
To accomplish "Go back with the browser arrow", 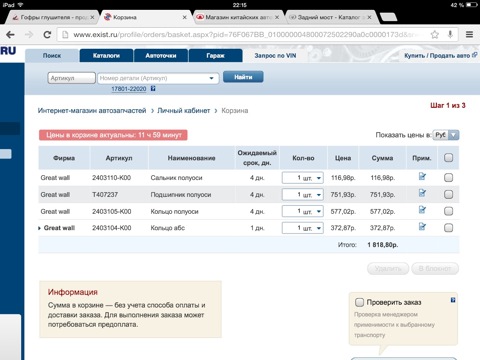I will point(10,34).
